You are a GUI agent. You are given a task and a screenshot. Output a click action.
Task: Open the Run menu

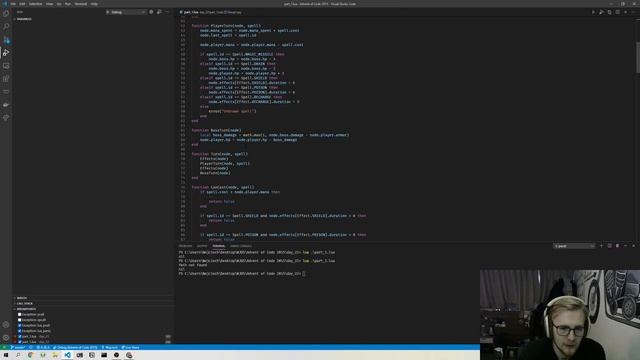(x=68, y=4)
